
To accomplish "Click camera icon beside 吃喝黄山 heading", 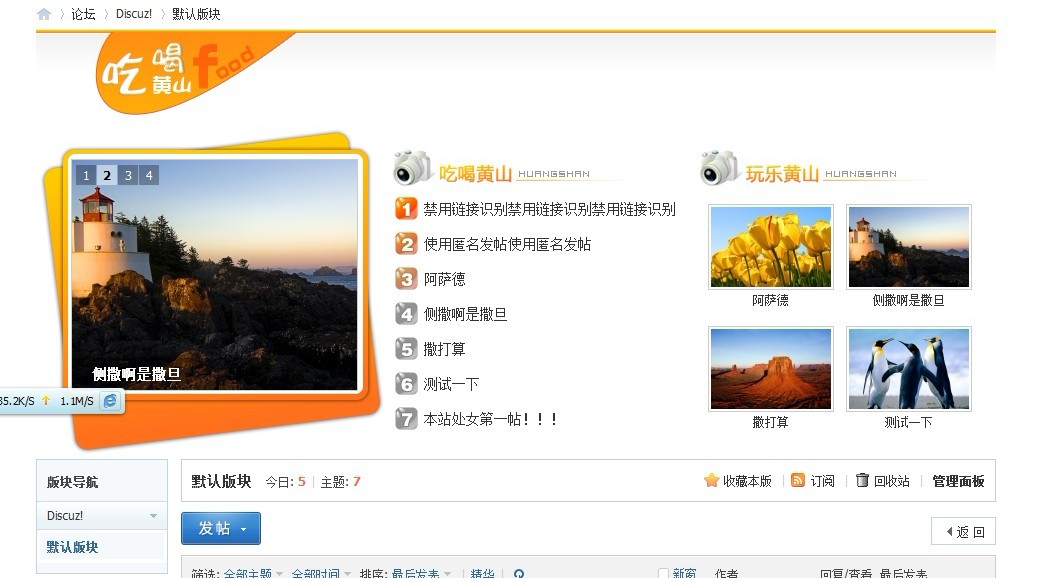I will pyautogui.click(x=413, y=168).
